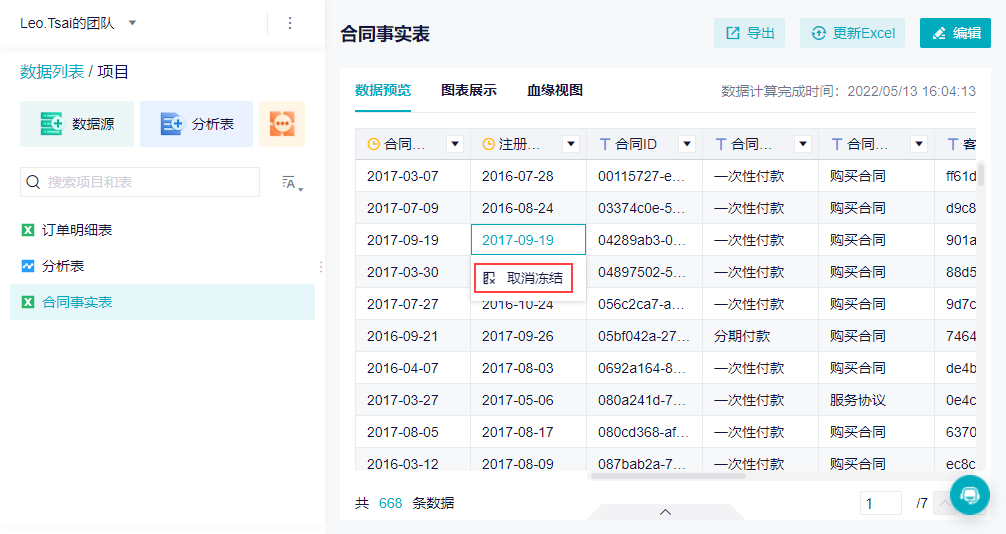The image size is (1006, 534).
Task: Click Excel icon beside 订单明细表
Action: (28, 230)
